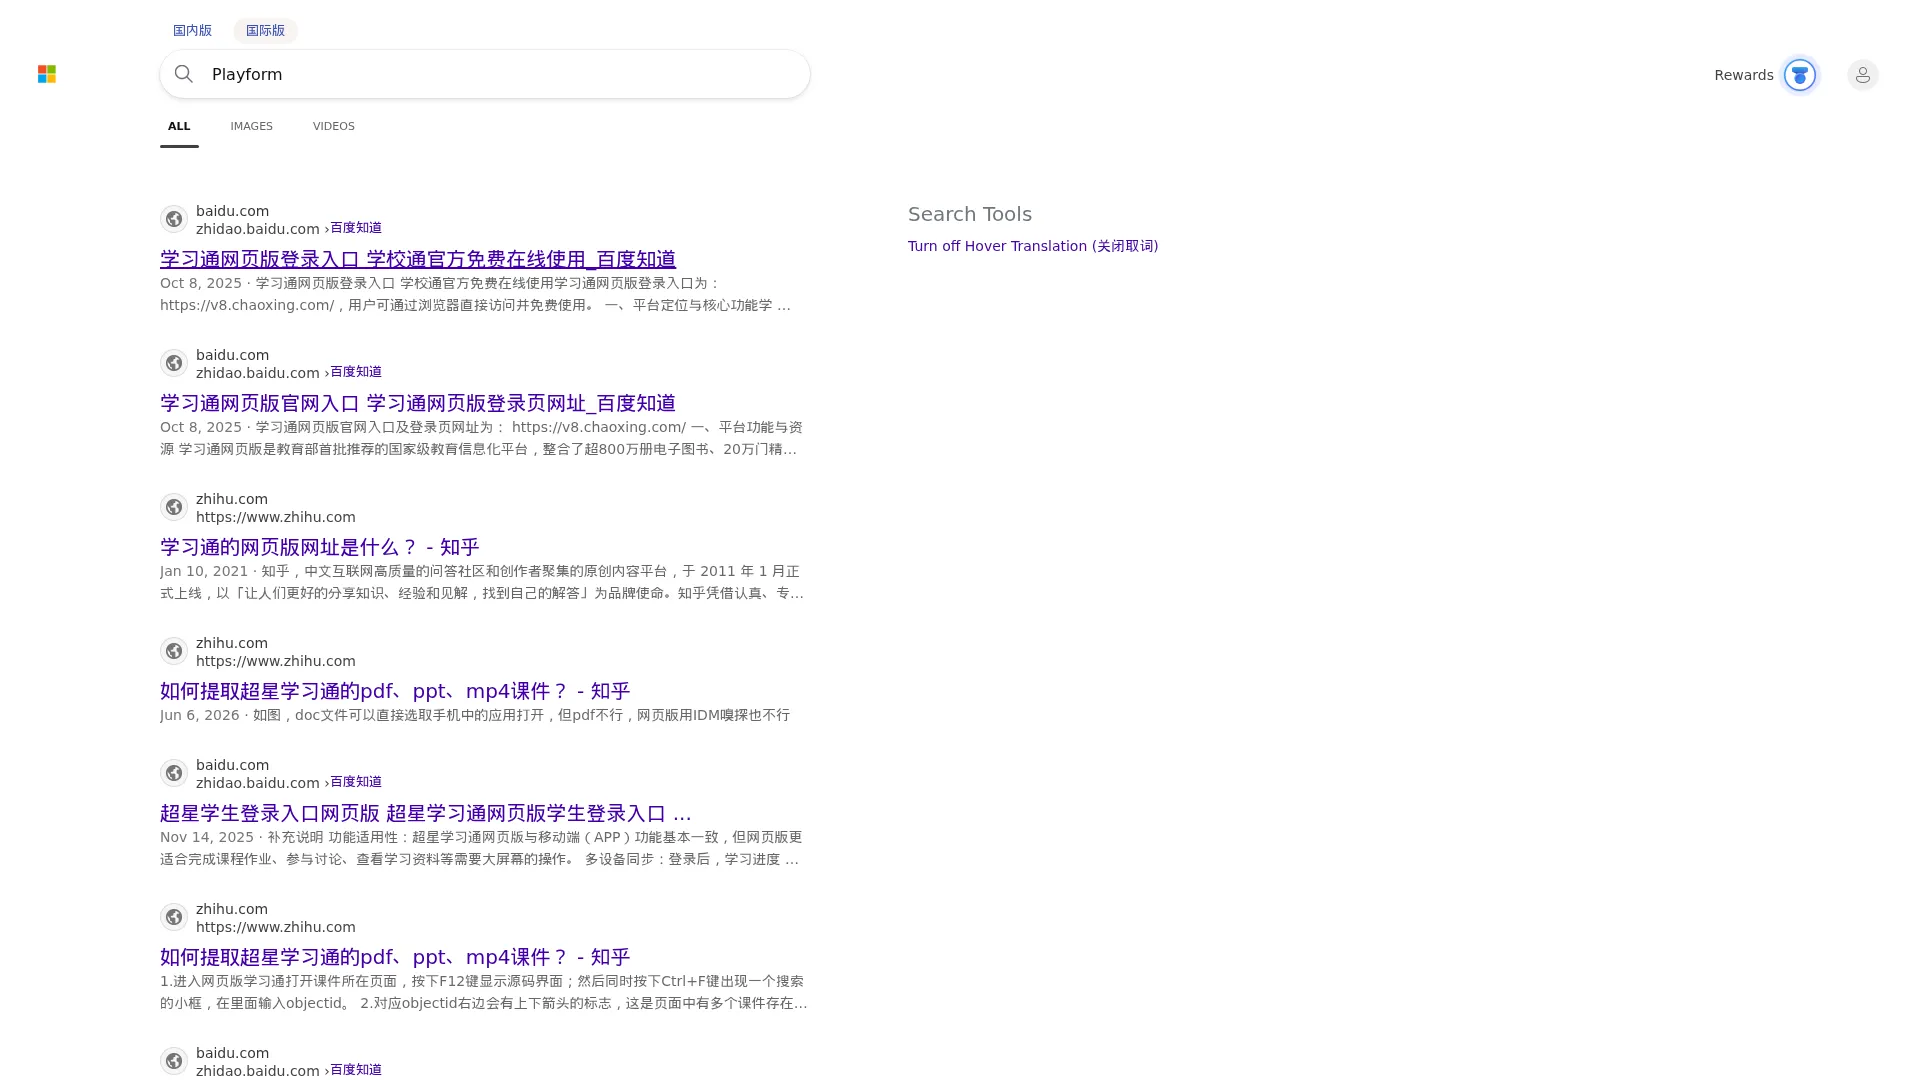Select the ALL results tab

pyautogui.click(x=179, y=126)
